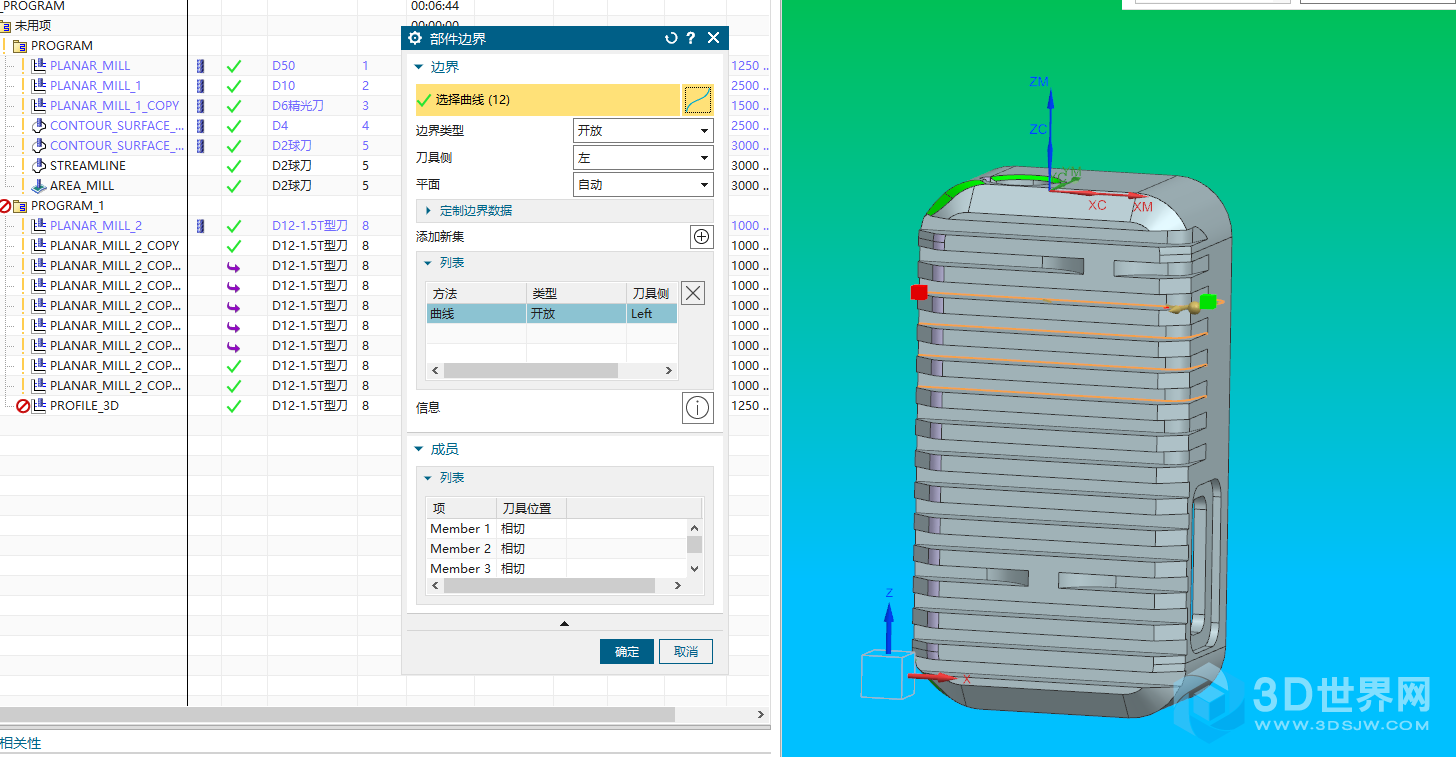Open the 刀具侧 dropdown showing 左
Screen dimensions: 1456x757
pyautogui.click(x=643, y=157)
